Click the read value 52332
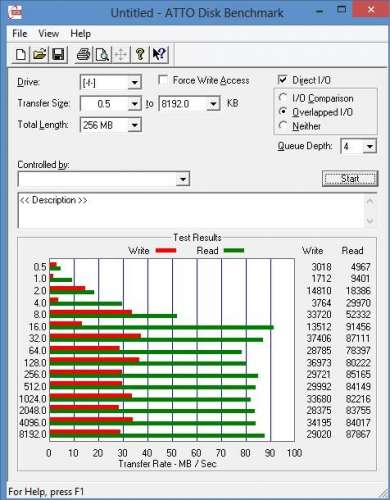 point(358,314)
